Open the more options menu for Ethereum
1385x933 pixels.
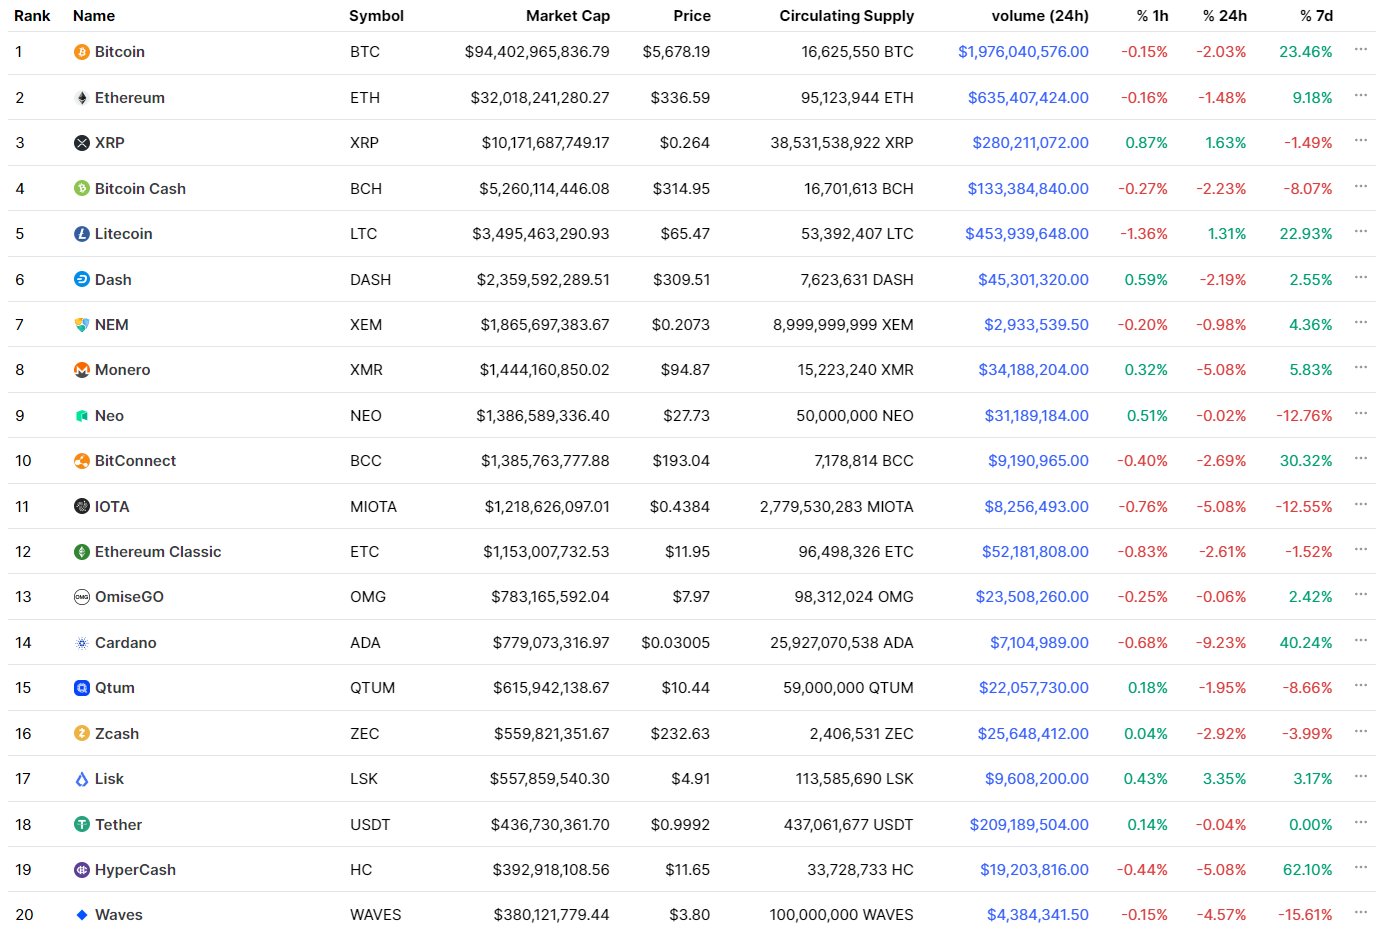1360,95
